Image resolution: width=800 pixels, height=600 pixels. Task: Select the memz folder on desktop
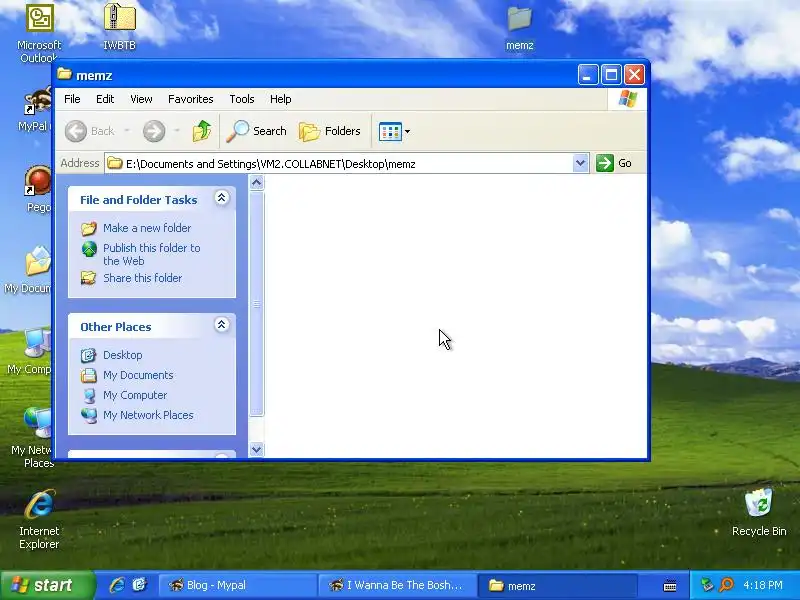(x=519, y=28)
